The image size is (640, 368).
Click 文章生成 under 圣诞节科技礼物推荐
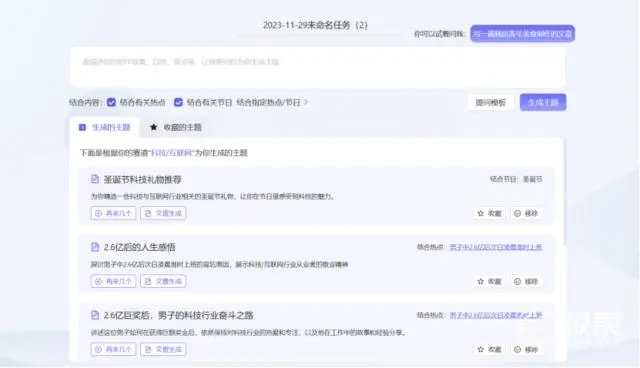[163, 213]
